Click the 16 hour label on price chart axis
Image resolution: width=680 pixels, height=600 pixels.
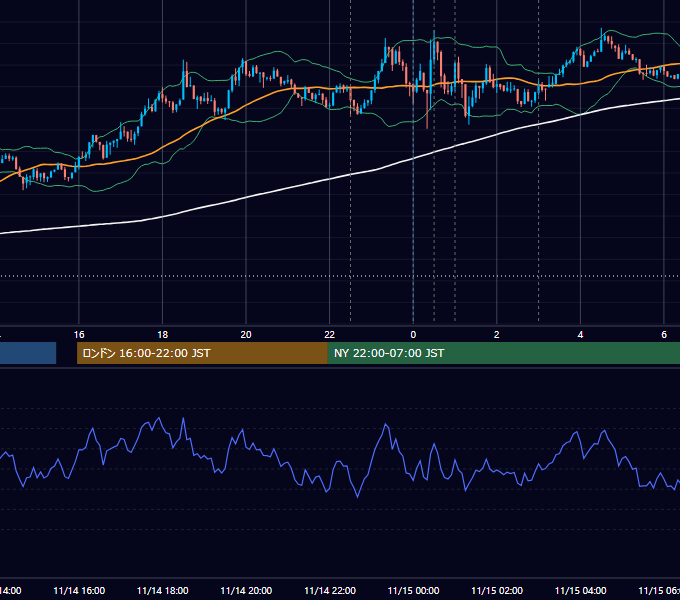click(79, 334)
